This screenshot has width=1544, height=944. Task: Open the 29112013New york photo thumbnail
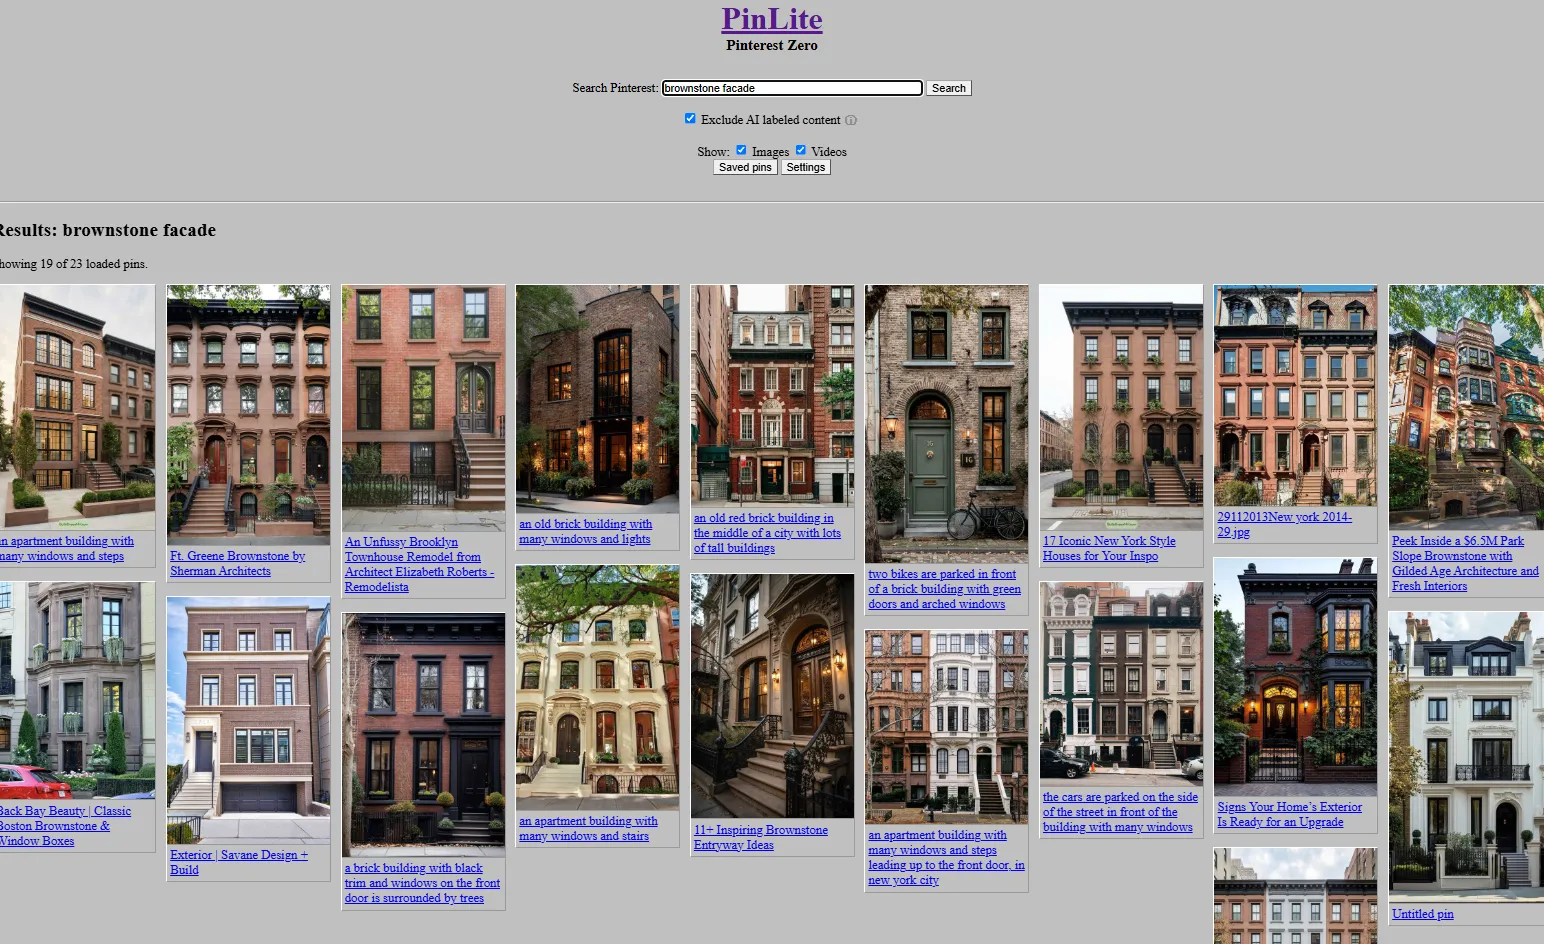click(x=1295, y=395)
